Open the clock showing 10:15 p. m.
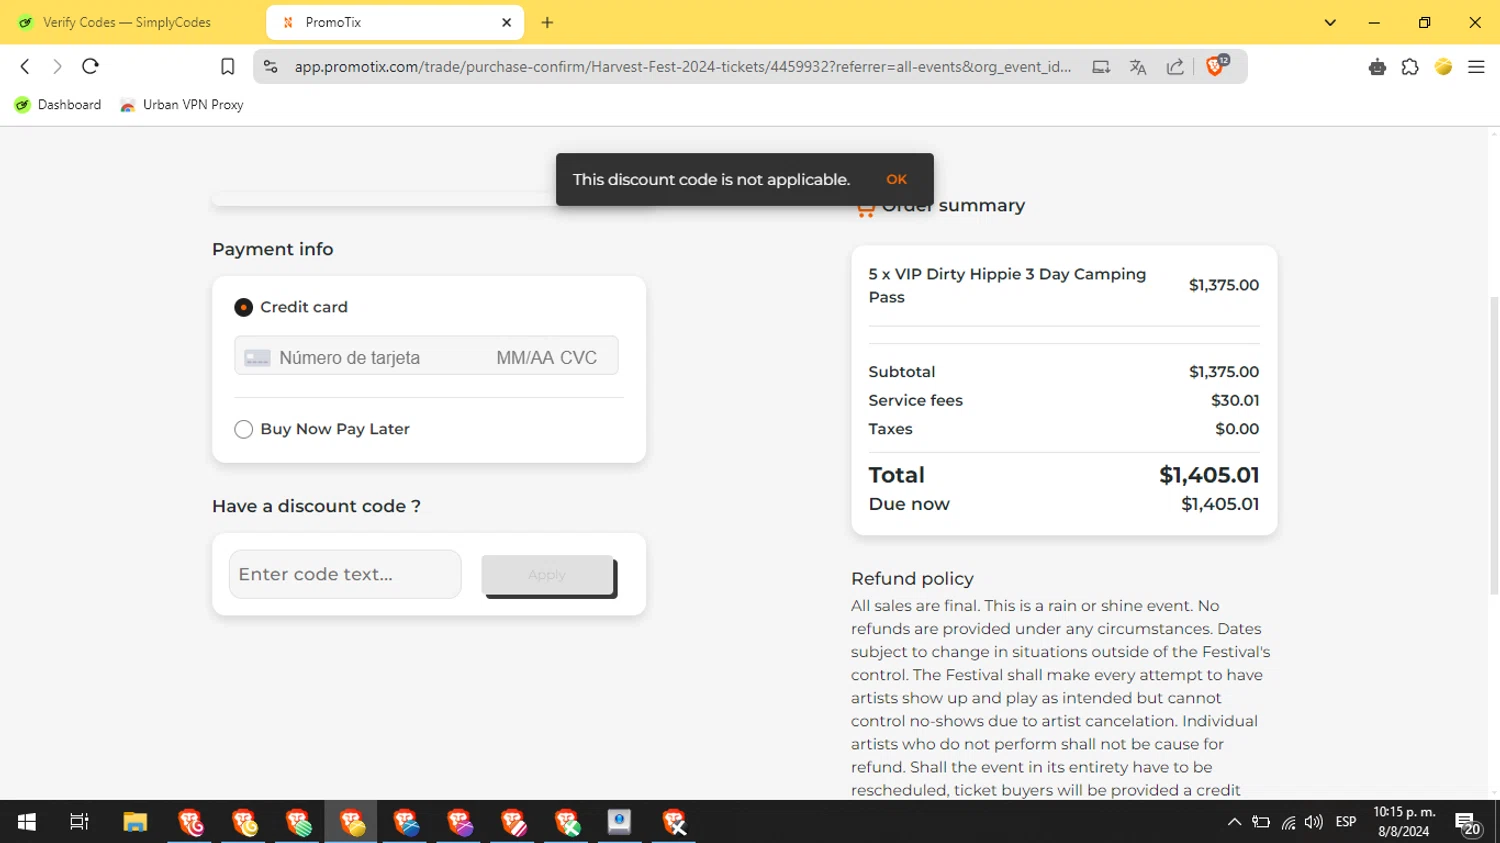Image resolution: width=1500 pixels, height=843 pixels. (x=1404, y=822)
